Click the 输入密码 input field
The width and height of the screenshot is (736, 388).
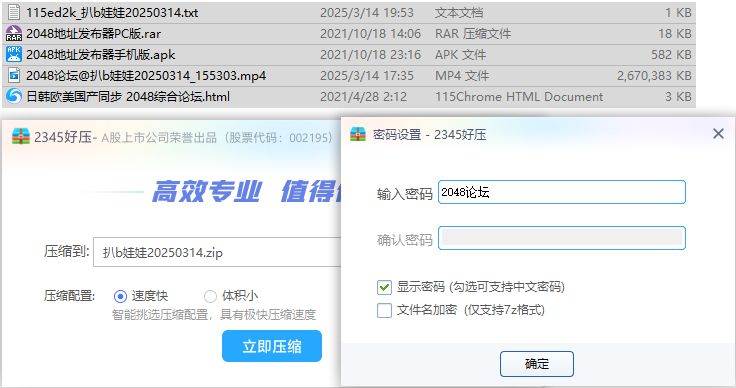click(561, 192)
